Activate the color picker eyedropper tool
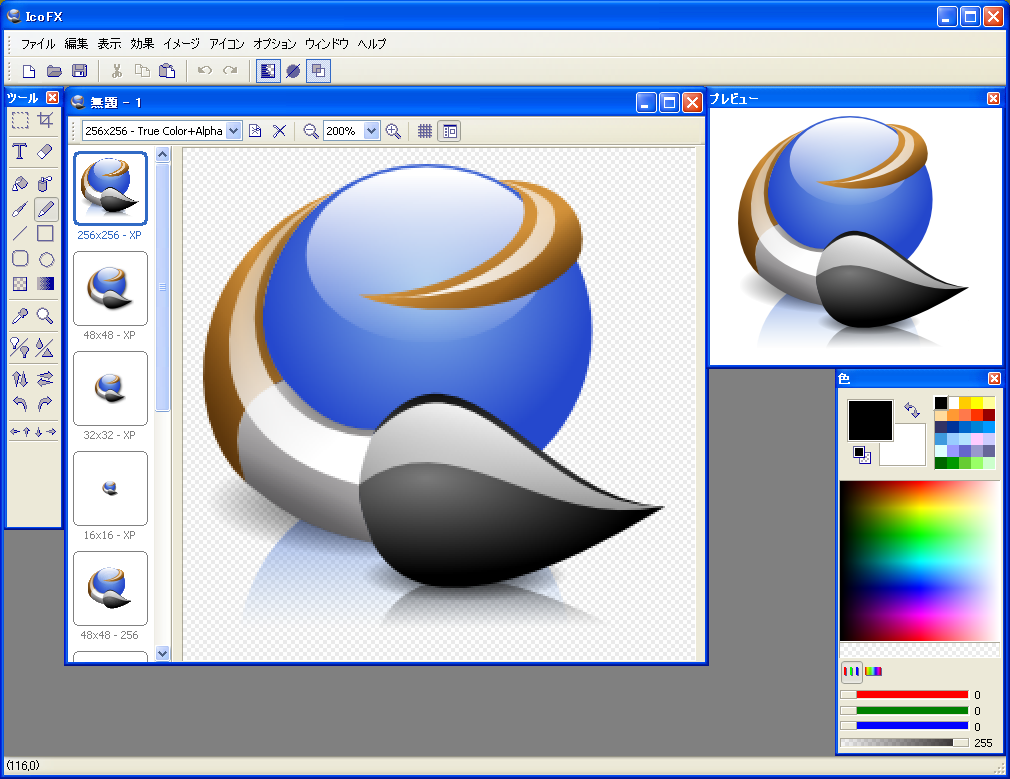1010x779 pixels. (x=19, y=316)
